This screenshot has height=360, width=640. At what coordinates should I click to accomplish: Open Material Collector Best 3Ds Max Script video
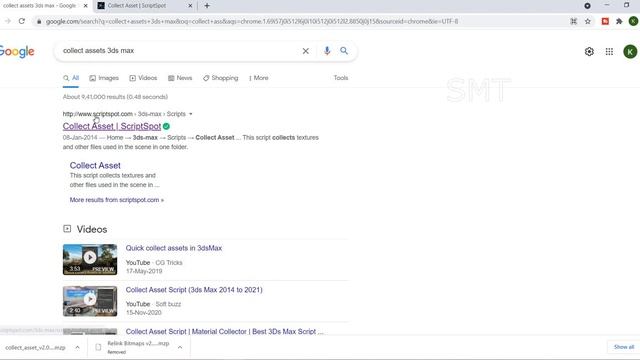click(224, 331)
